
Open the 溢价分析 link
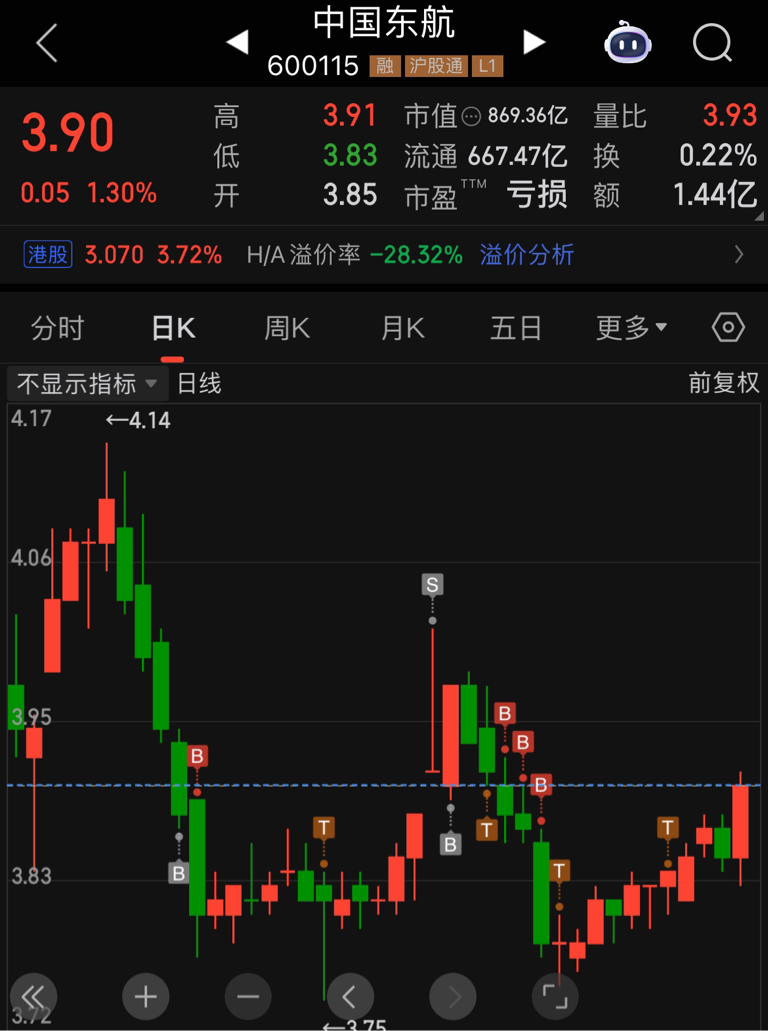point(527,254)
